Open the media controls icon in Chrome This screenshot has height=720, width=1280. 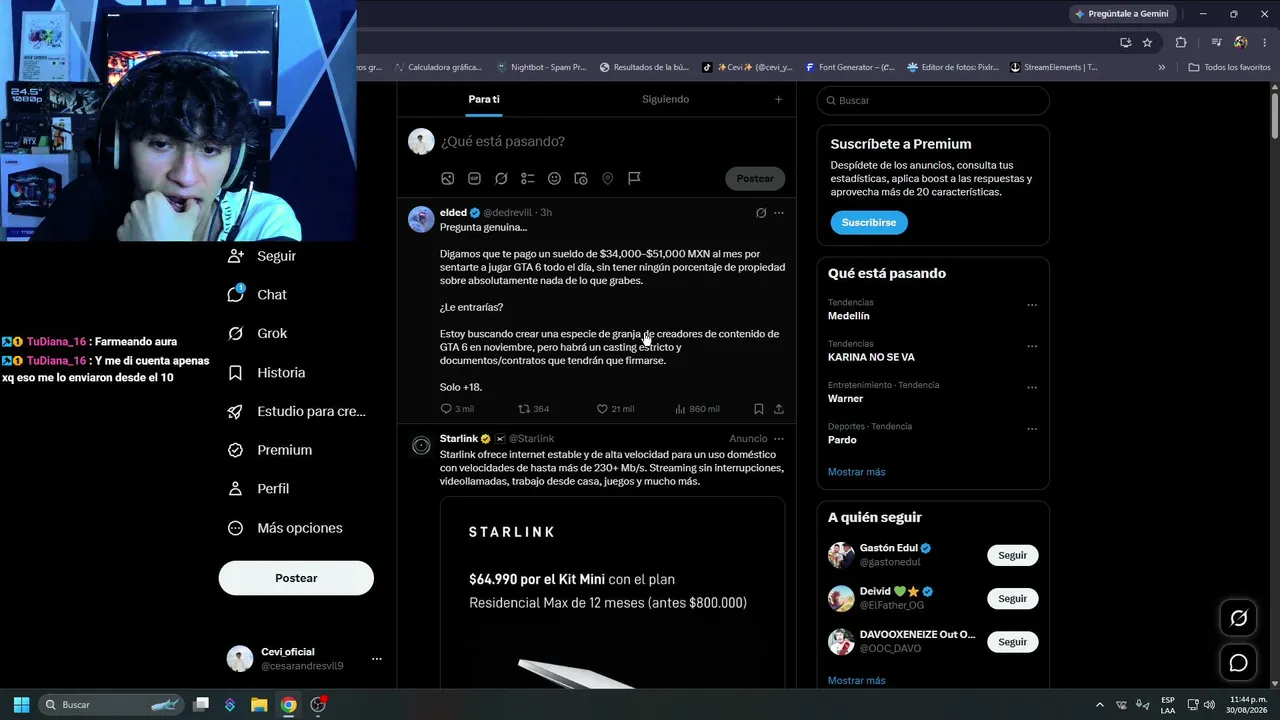point(1216,42)
